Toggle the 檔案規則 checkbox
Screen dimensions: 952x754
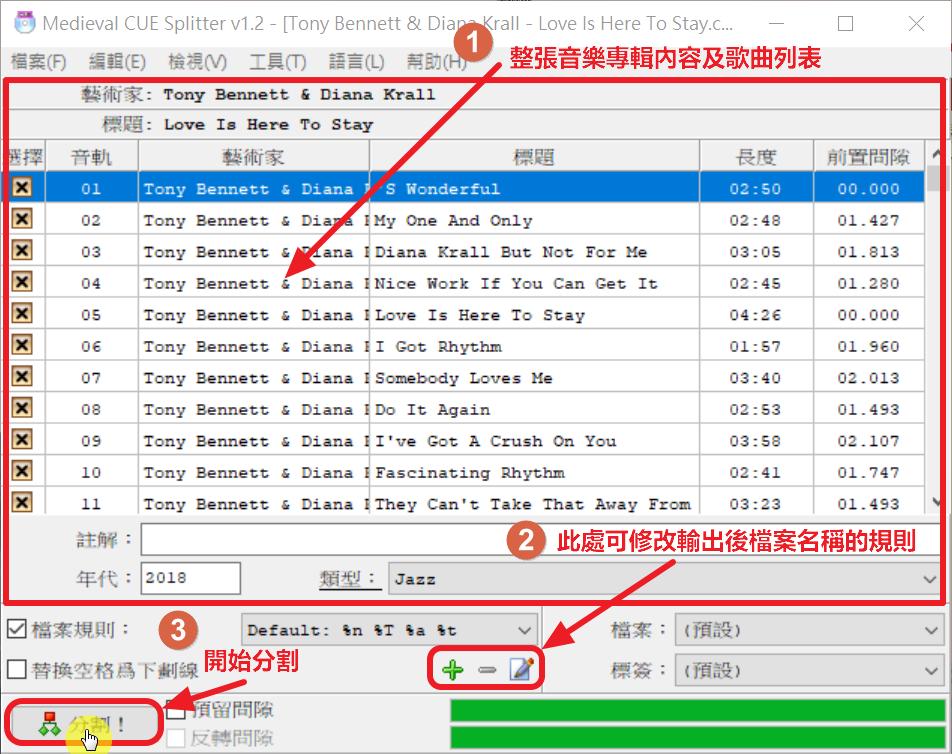[16, 629]
